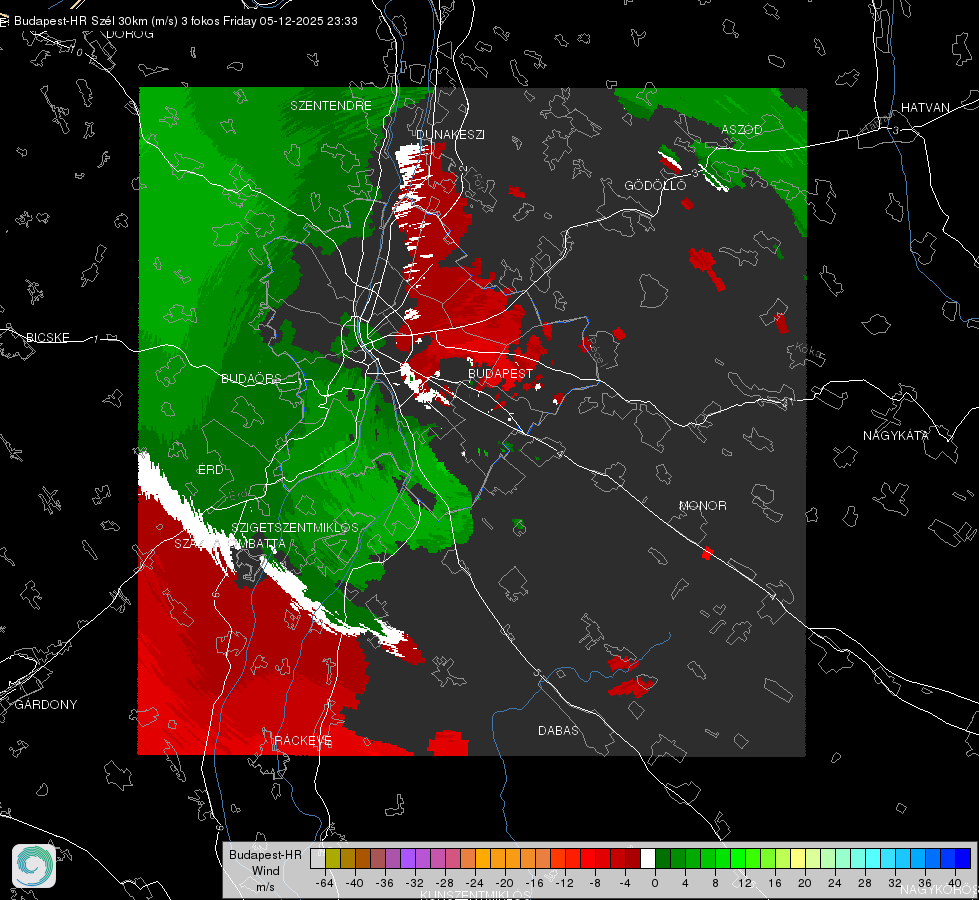Click the HATVAN city label
The width and height of the screenshot is (979, 900).
(x=925, y=108)
